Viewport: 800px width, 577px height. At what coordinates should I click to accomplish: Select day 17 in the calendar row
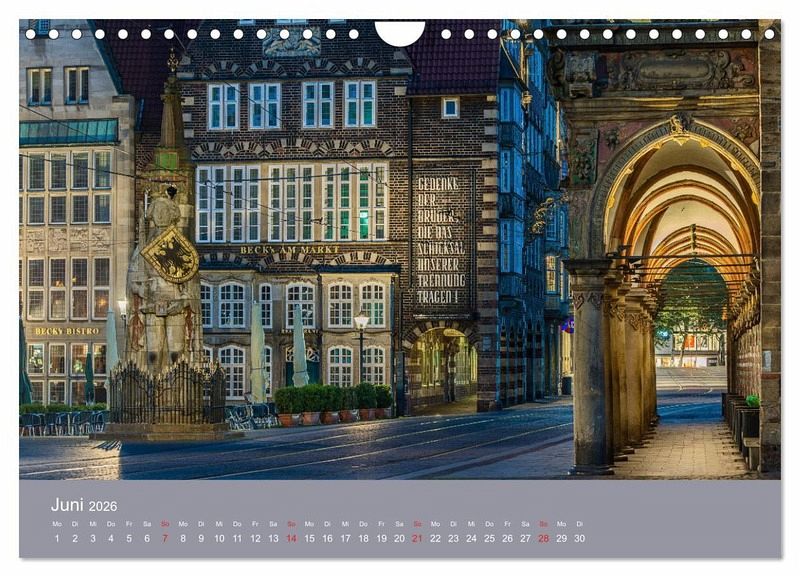(345, 538)
